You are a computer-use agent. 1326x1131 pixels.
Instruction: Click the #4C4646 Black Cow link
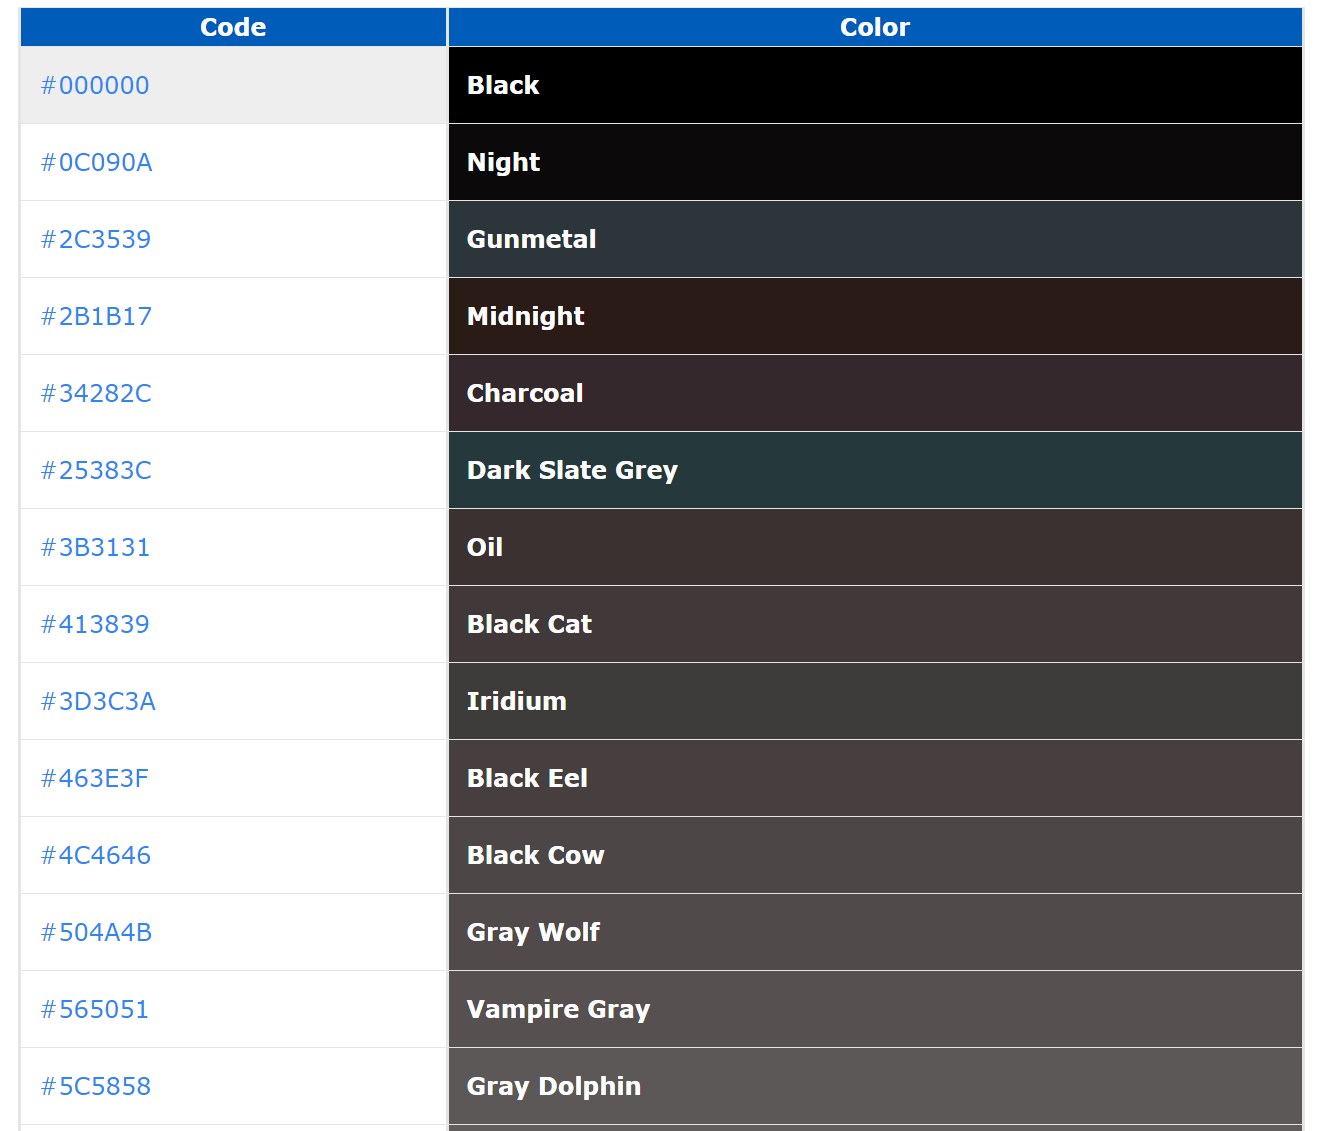click(95, 855)
